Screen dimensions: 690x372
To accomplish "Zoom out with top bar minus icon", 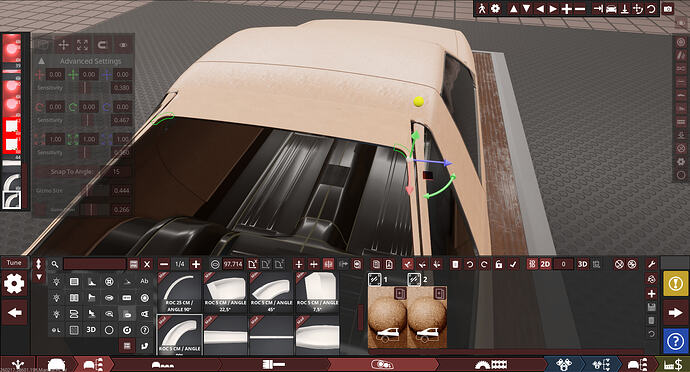I will point(580,9).
